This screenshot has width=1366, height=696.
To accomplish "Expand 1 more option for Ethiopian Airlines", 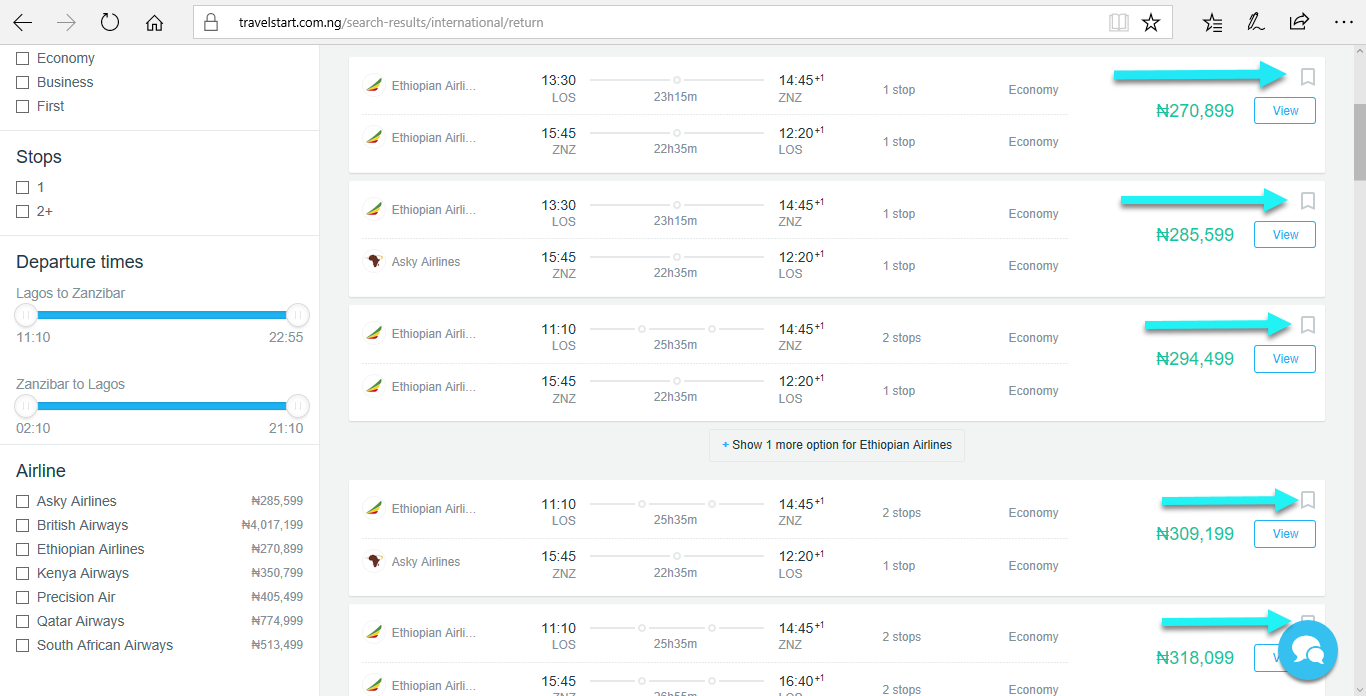I will coord(837,445).
